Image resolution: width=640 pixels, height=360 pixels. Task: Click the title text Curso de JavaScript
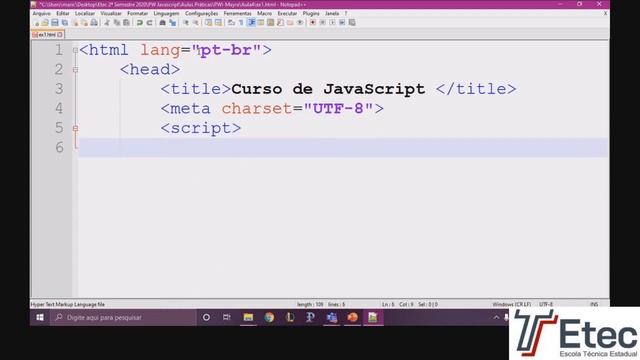point(328,89)
